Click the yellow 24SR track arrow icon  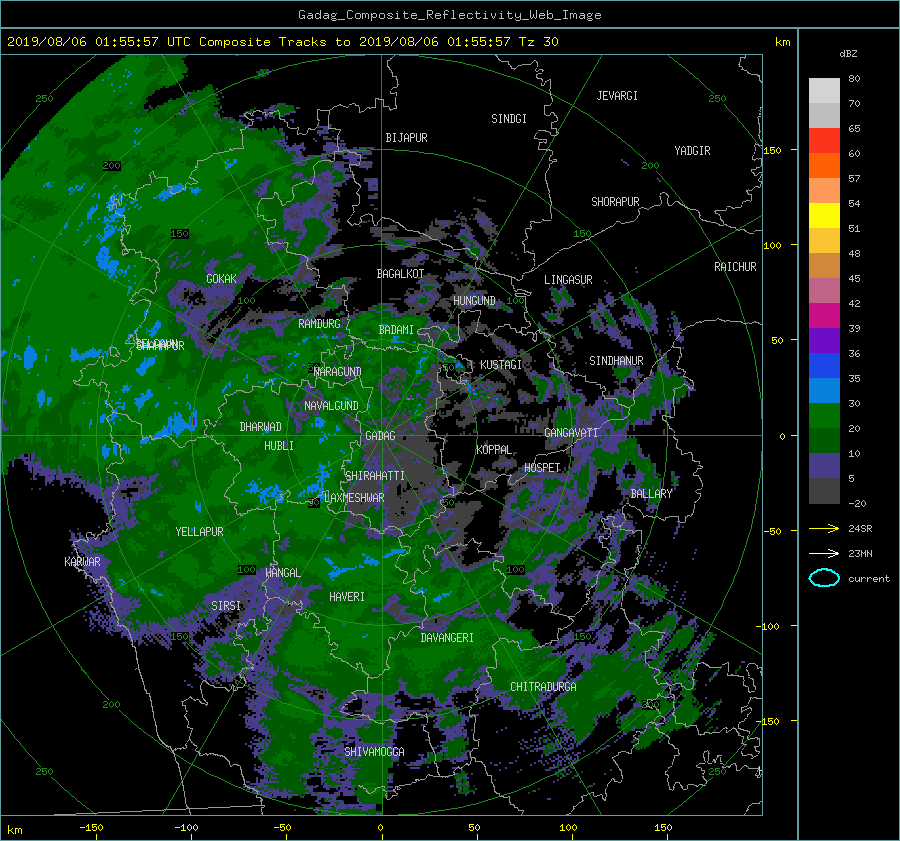[x=824, y=528]
